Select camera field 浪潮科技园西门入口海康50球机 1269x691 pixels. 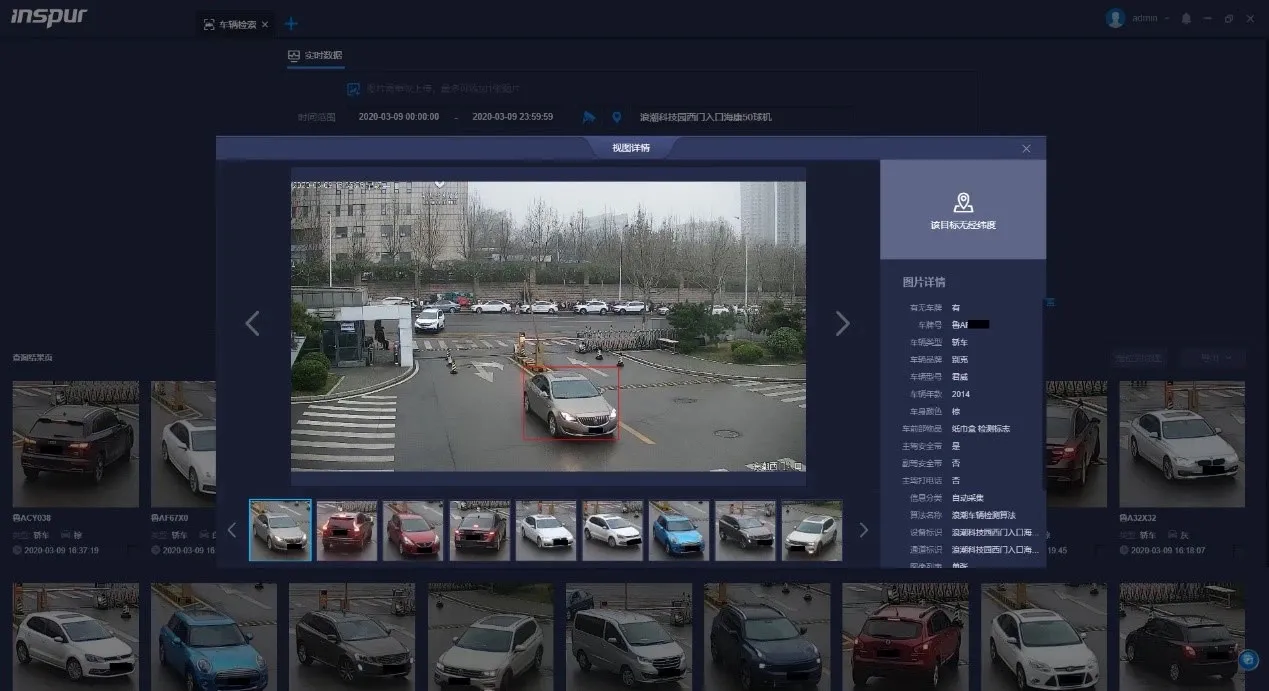[x=706, y=117]
